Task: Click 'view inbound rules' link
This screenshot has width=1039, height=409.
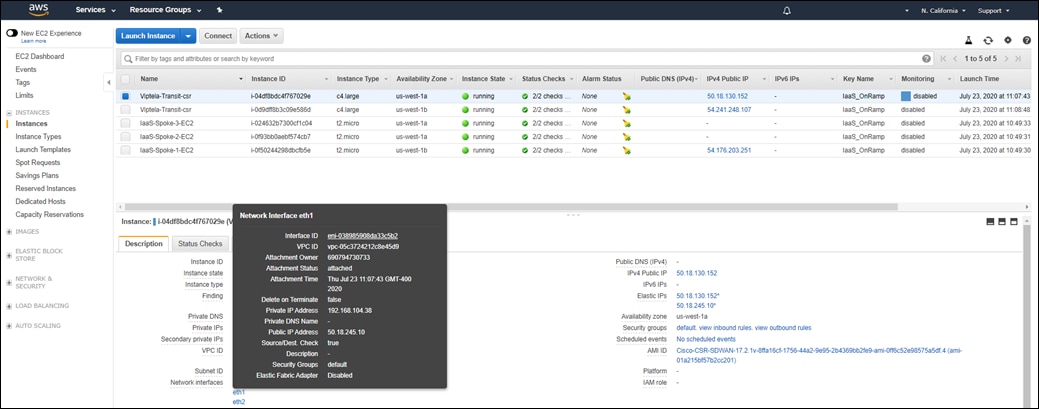Action: pyautogui.click(x=724, y=327)
